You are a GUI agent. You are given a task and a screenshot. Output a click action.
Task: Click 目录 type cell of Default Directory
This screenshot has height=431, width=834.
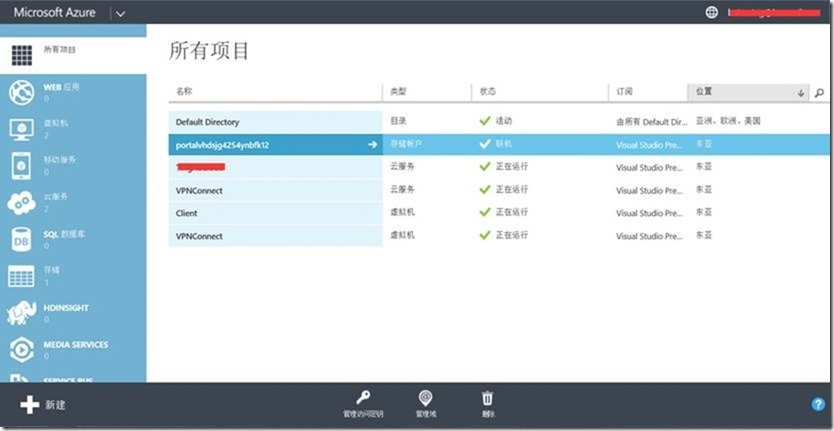[398, 121]
